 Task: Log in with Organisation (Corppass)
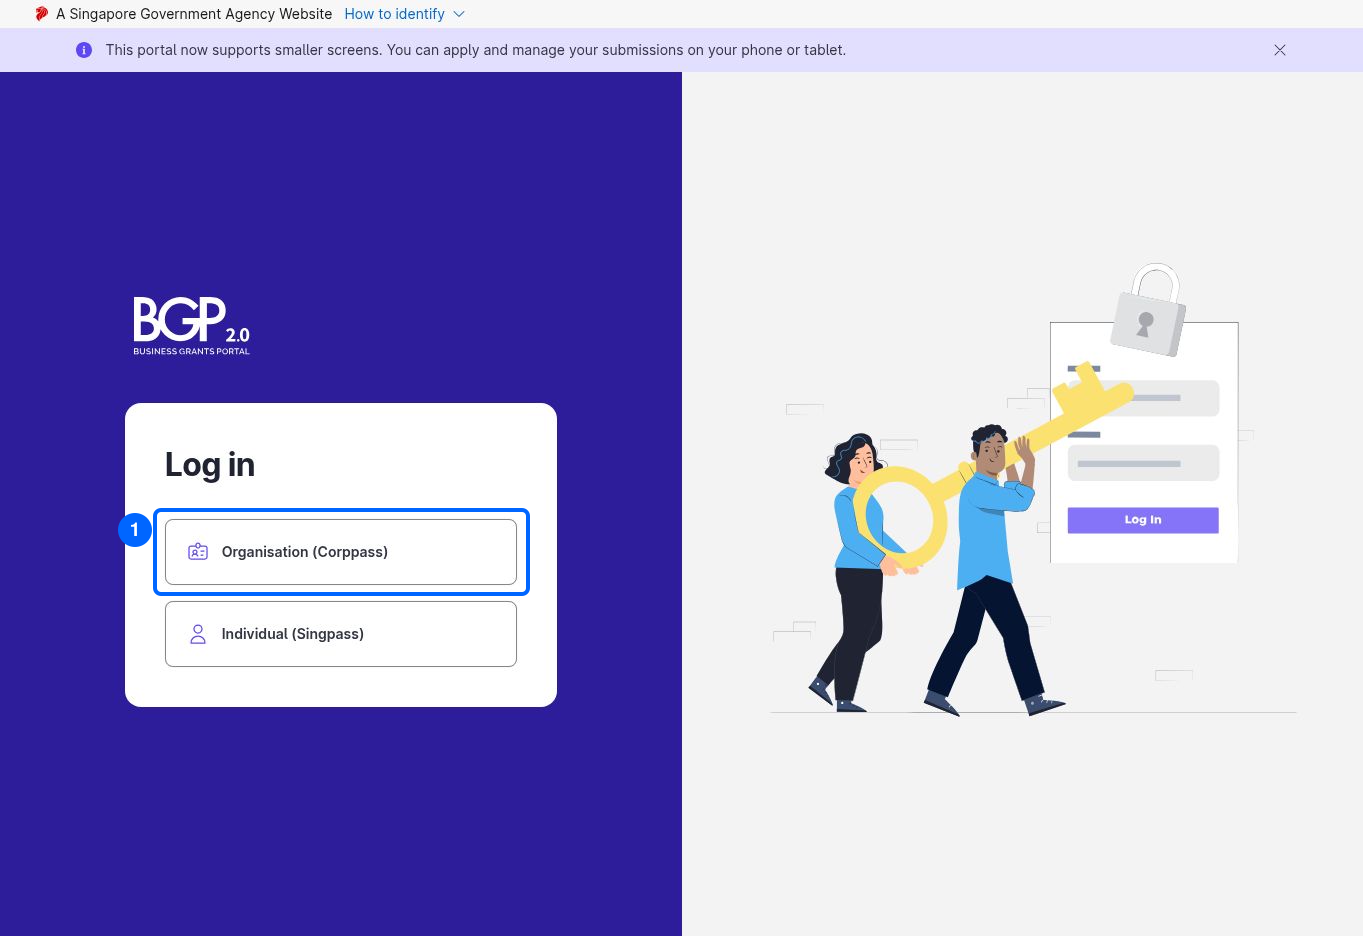click(341, 552)
